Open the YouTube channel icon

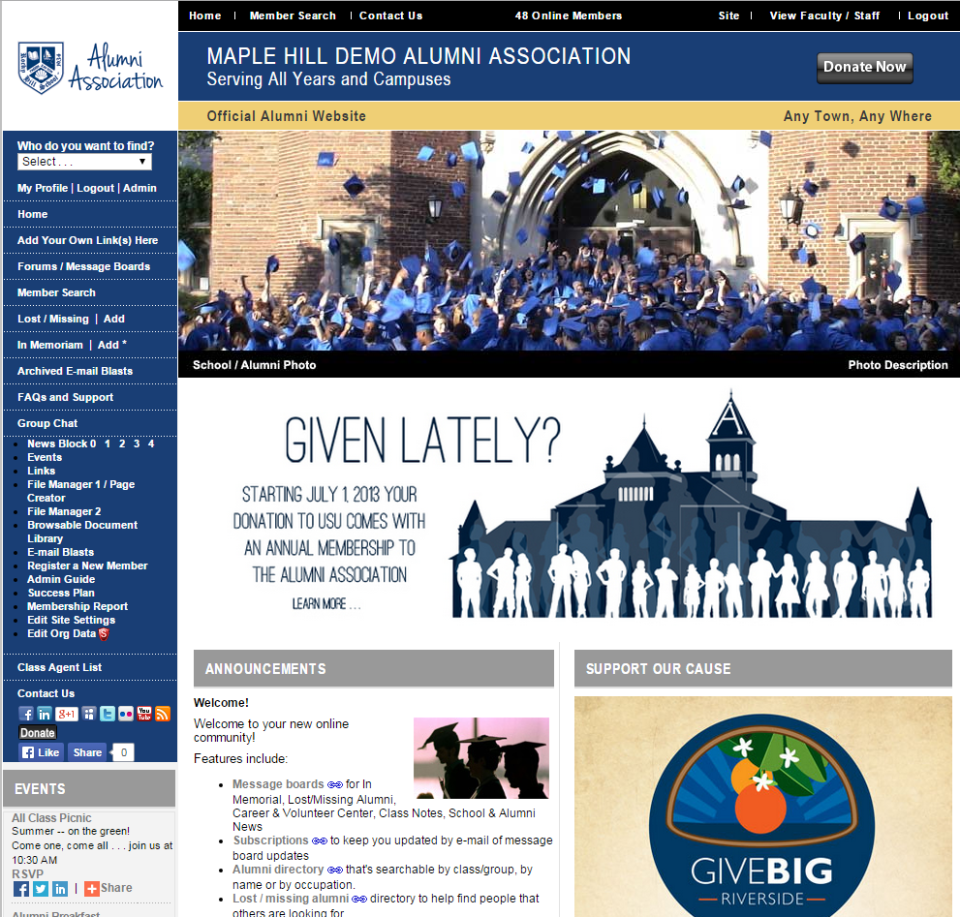click(145, 713)
